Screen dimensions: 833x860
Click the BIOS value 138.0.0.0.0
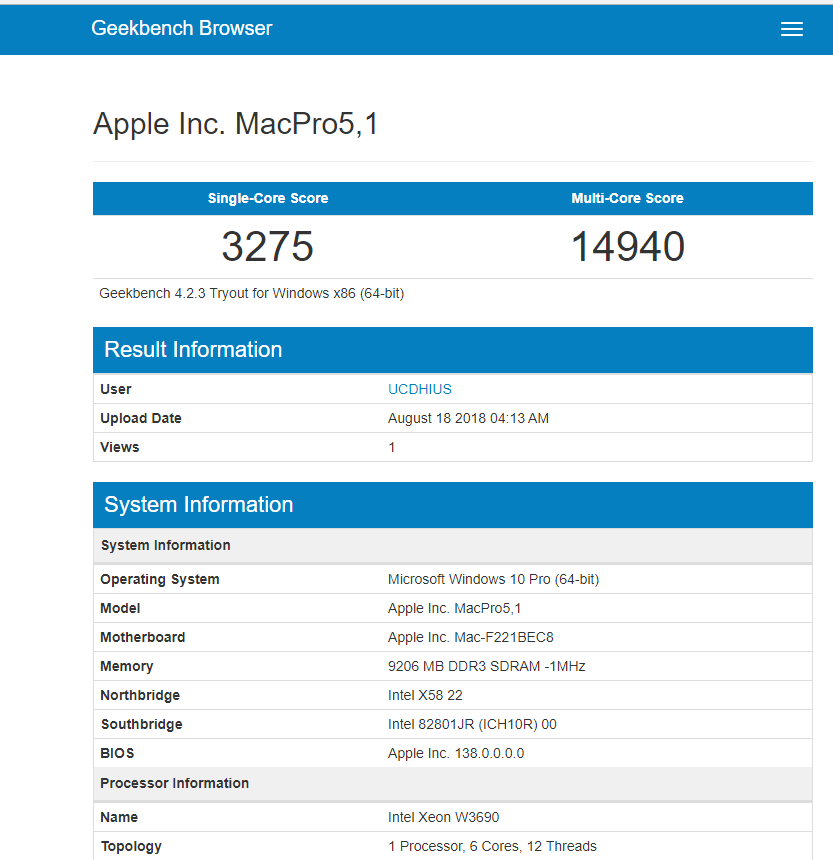click(x=455, y=753)
